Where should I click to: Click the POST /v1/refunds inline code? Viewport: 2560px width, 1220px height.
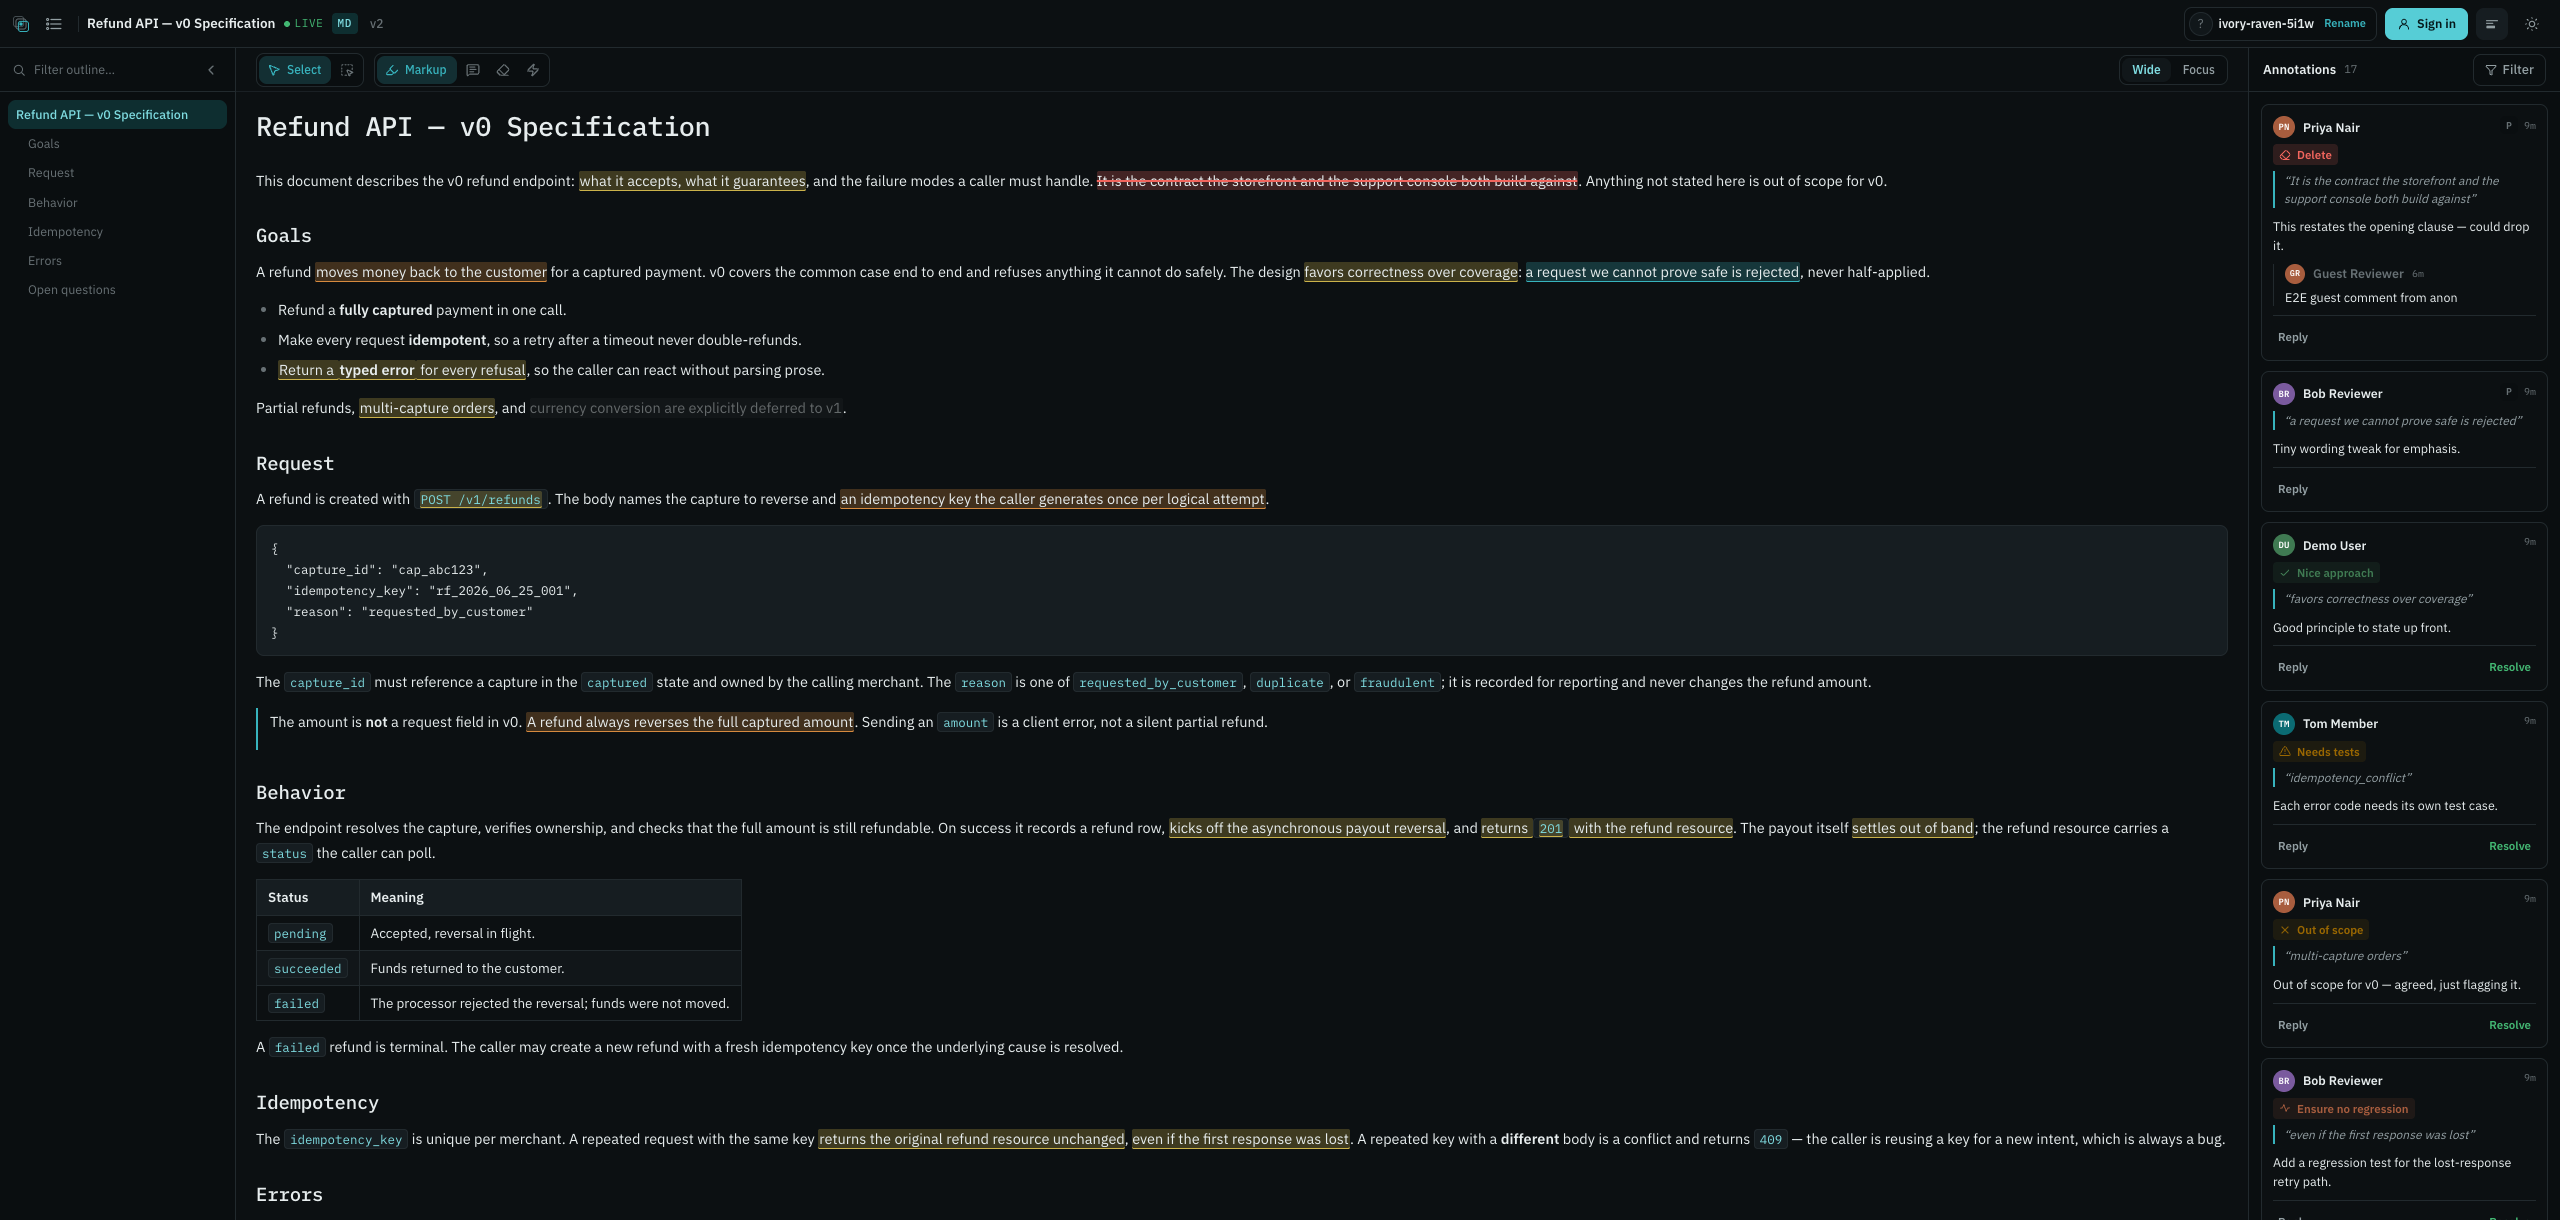[480, 500]
